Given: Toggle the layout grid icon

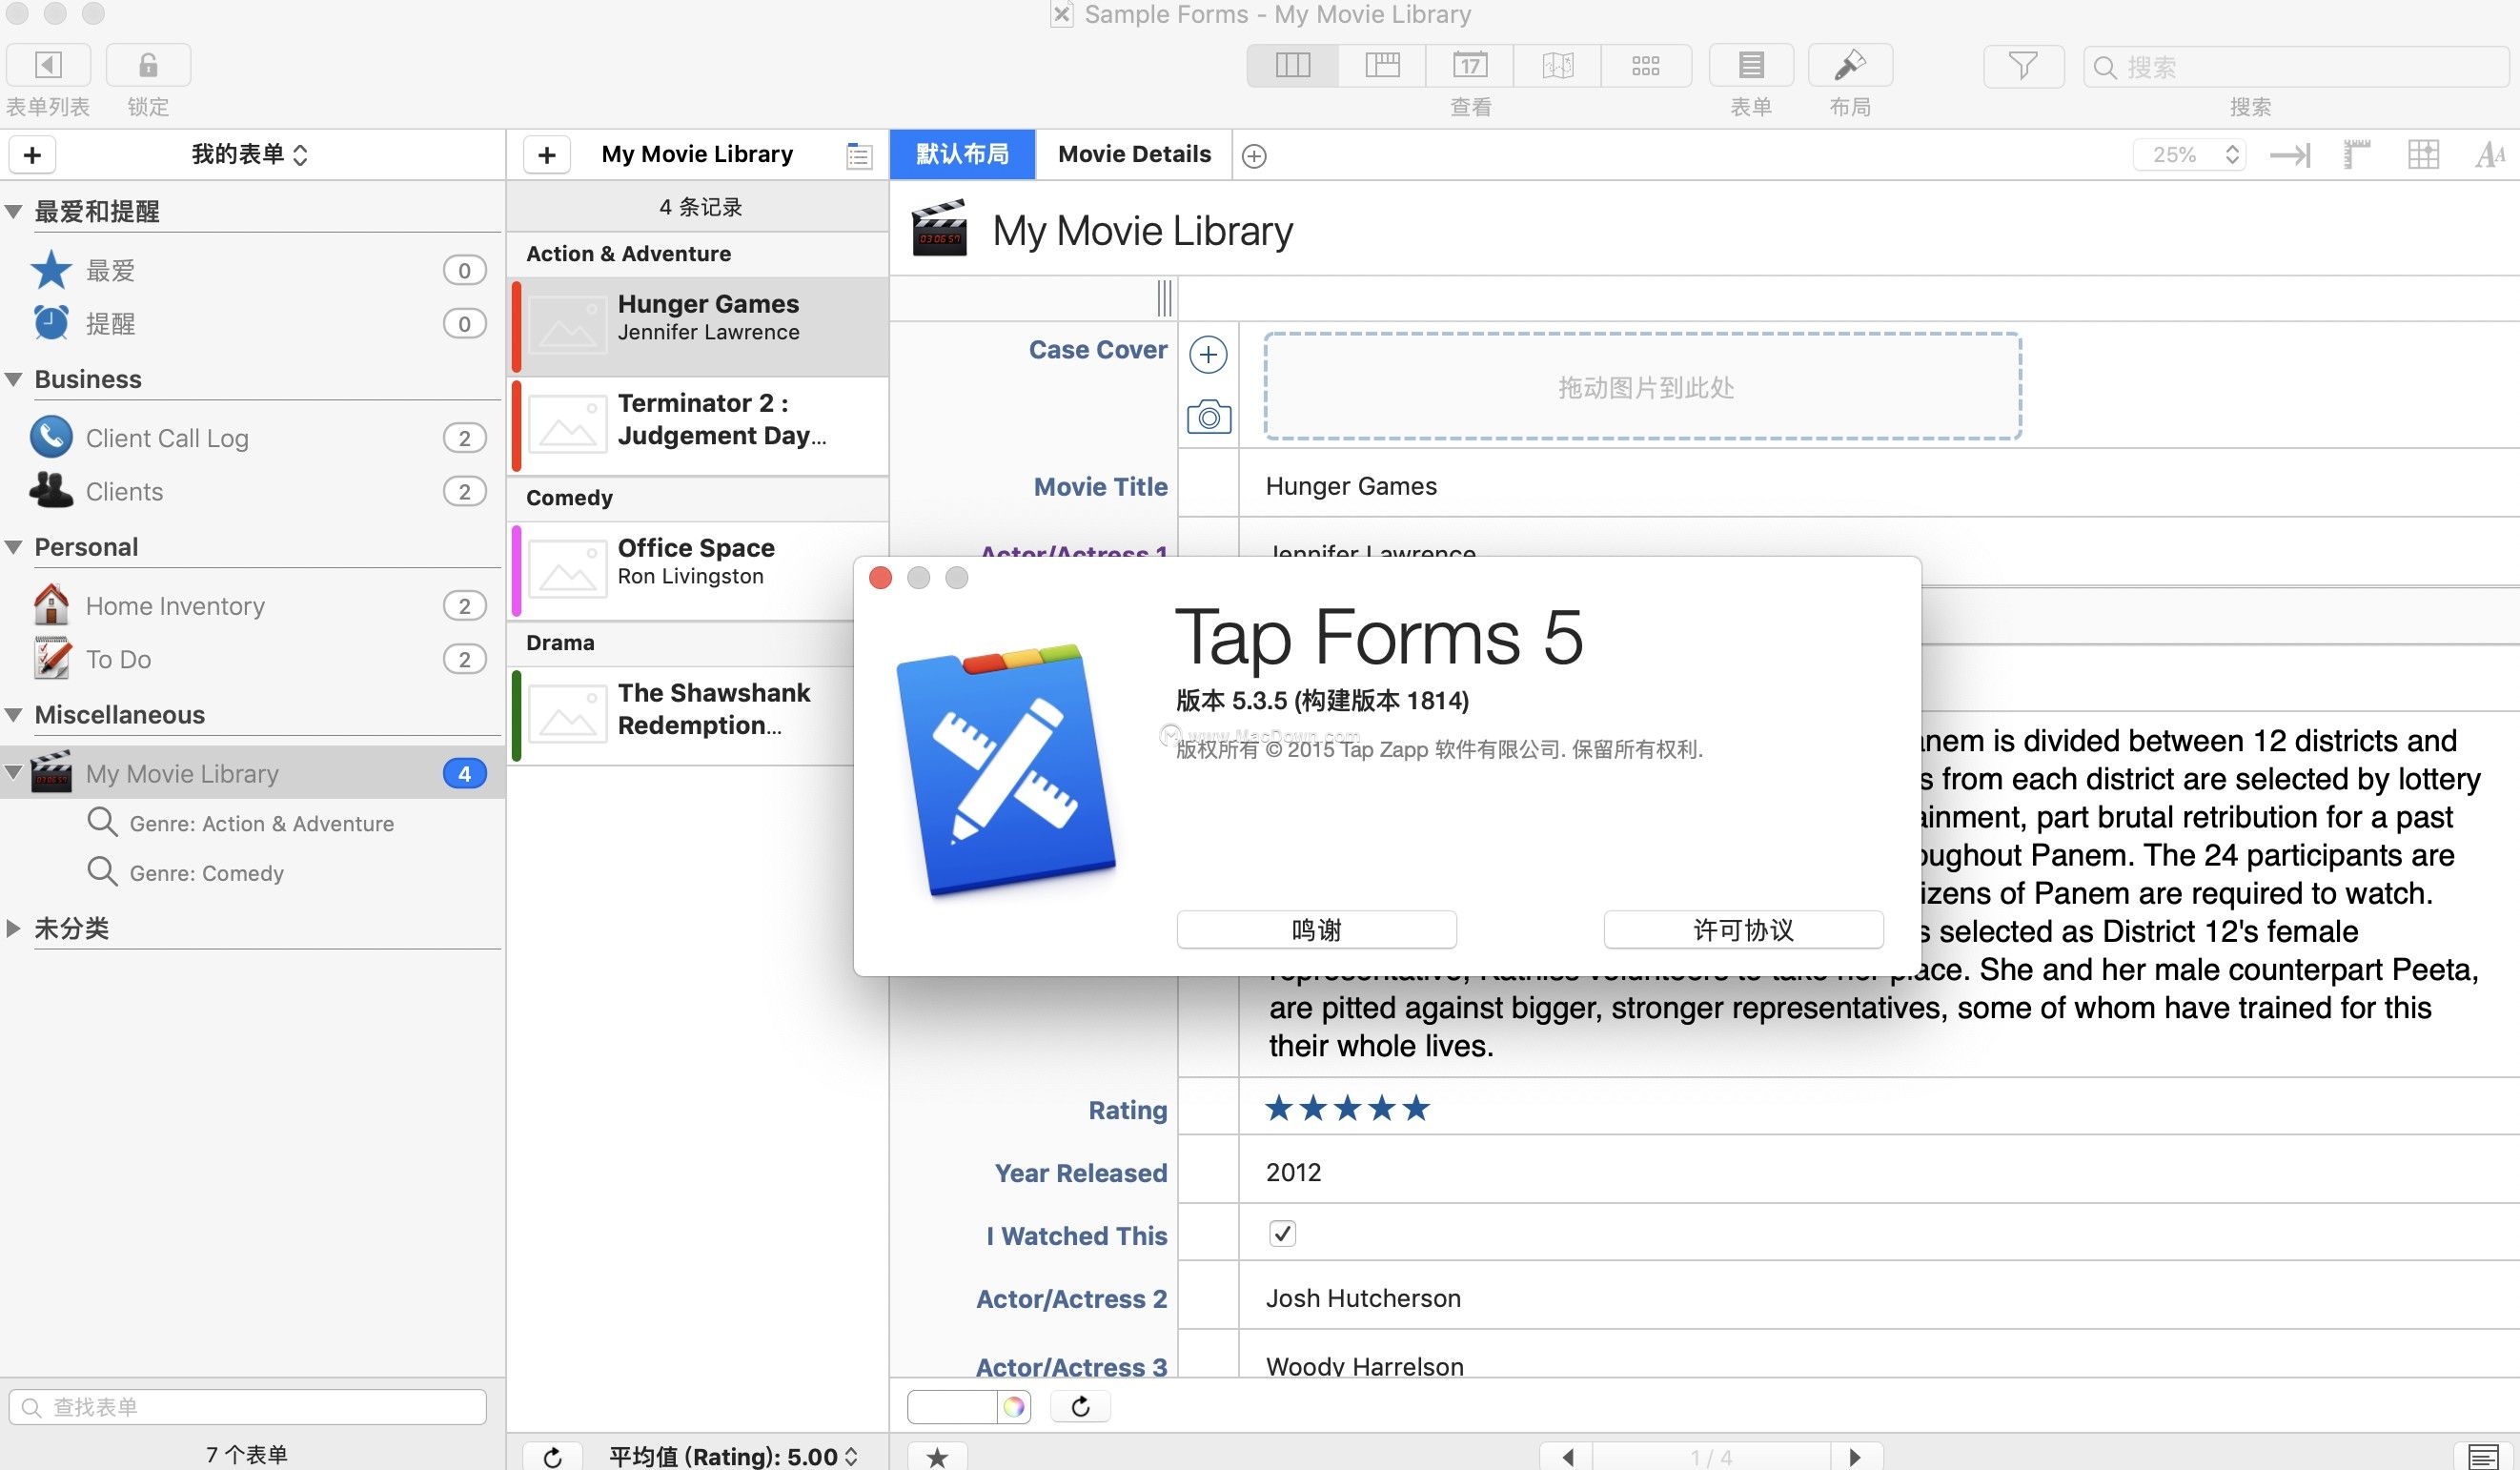Looking at the screenshot, I should pos(2424,155).
